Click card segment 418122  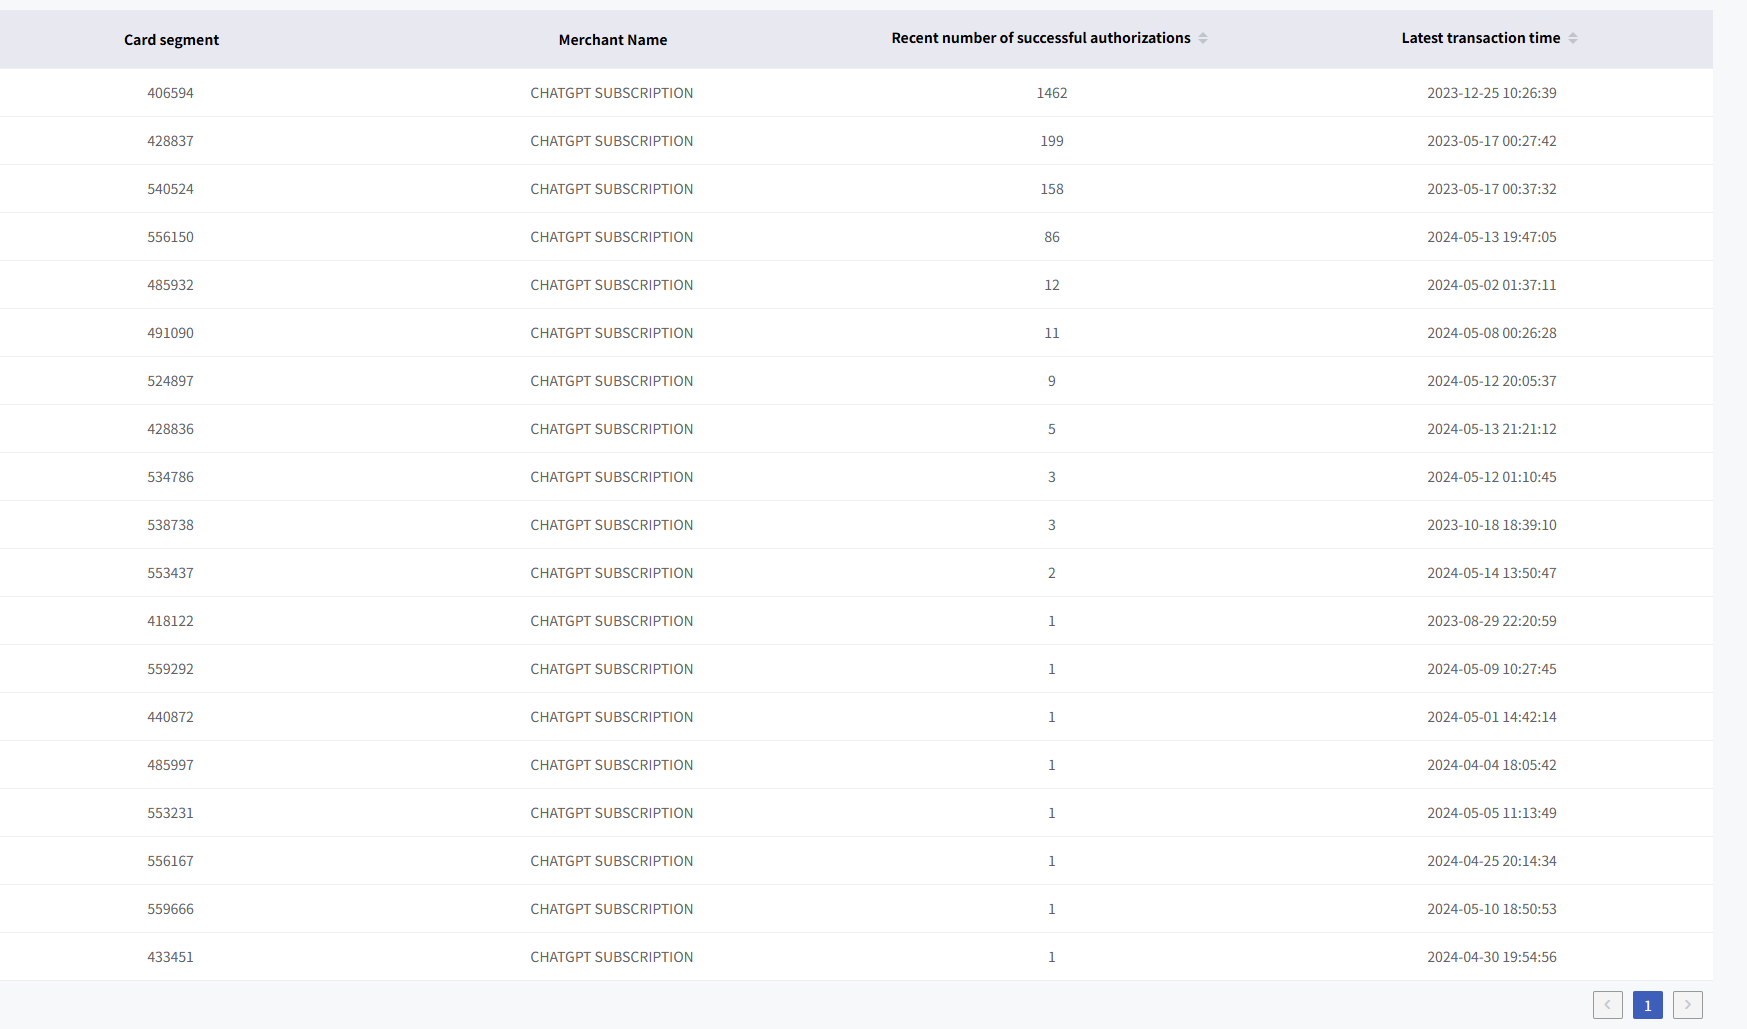[x=170, y=621]
